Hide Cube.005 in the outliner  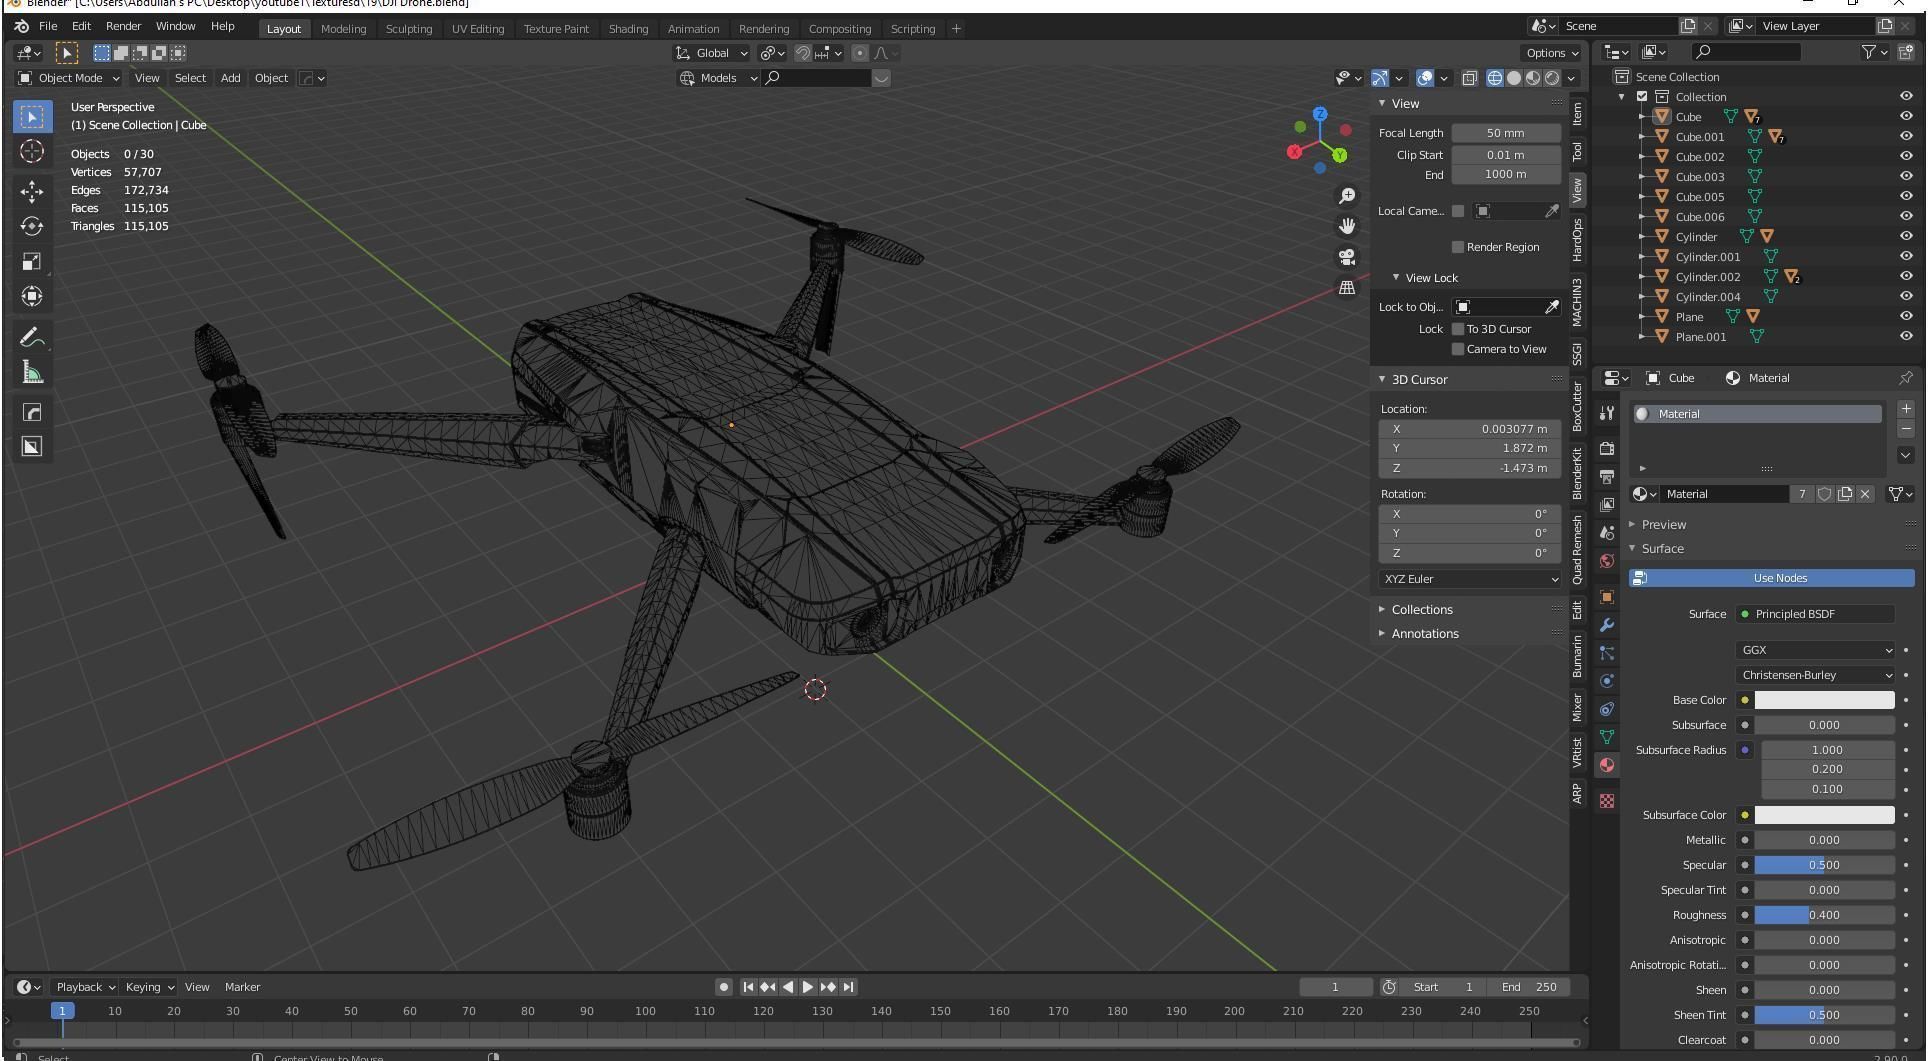(x=1905, y=197)
